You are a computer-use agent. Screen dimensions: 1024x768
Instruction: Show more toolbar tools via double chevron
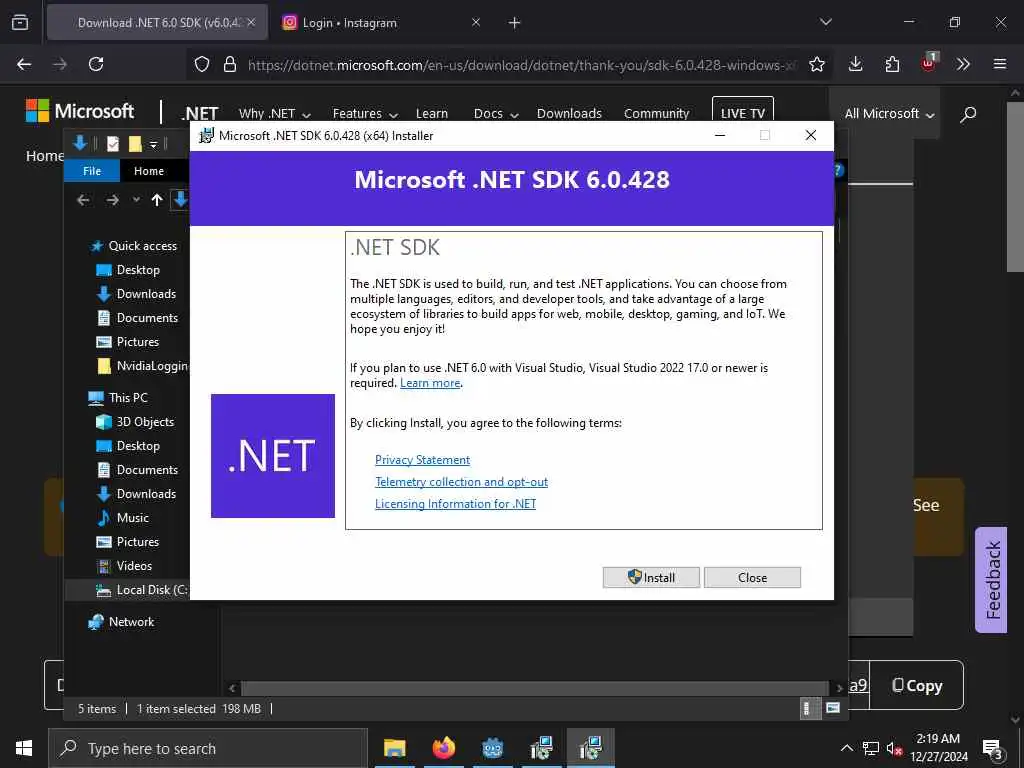[x=963, y=64]
